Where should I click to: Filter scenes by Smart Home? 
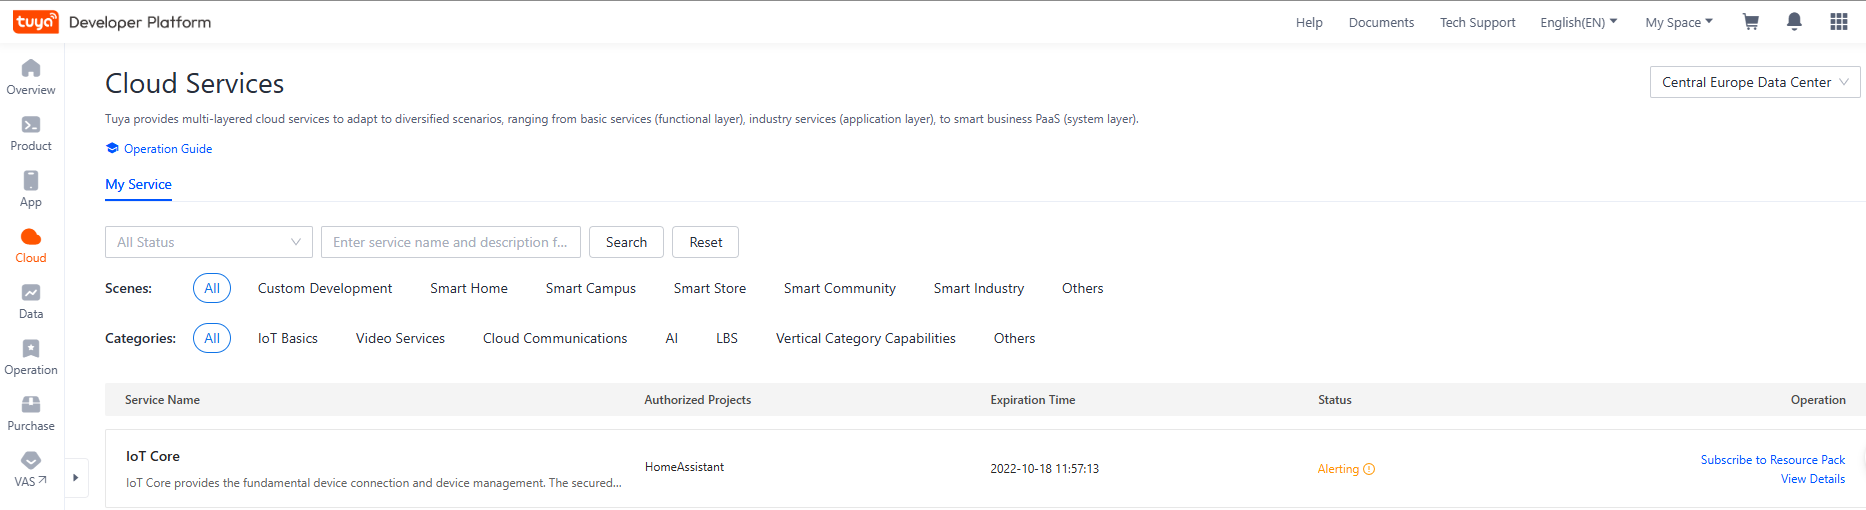469,288
